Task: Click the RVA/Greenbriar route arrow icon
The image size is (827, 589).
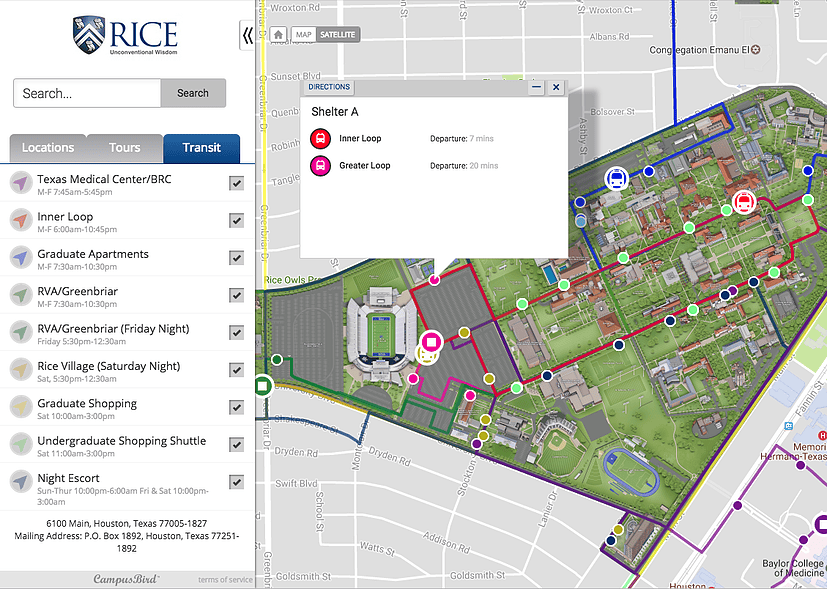Action: tap(21, 295)
